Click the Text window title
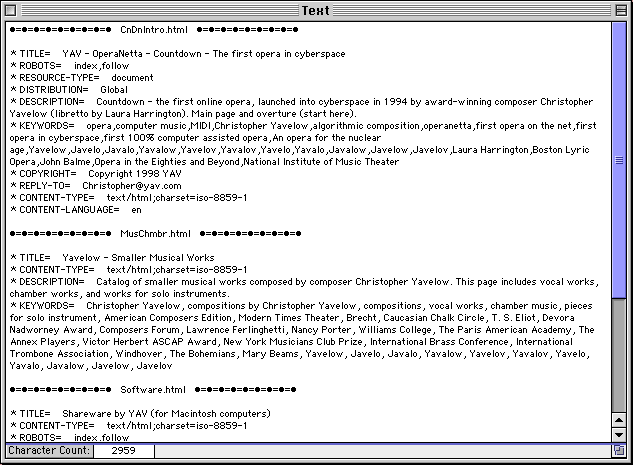Viewport: 633px width, 465px height. tap(316, 10)
